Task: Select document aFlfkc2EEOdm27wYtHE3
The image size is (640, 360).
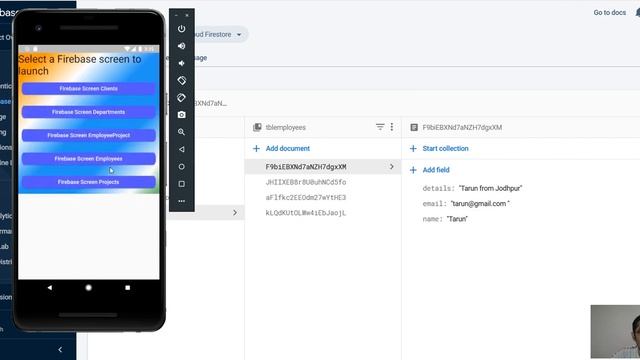Action: tap(306, 198)
